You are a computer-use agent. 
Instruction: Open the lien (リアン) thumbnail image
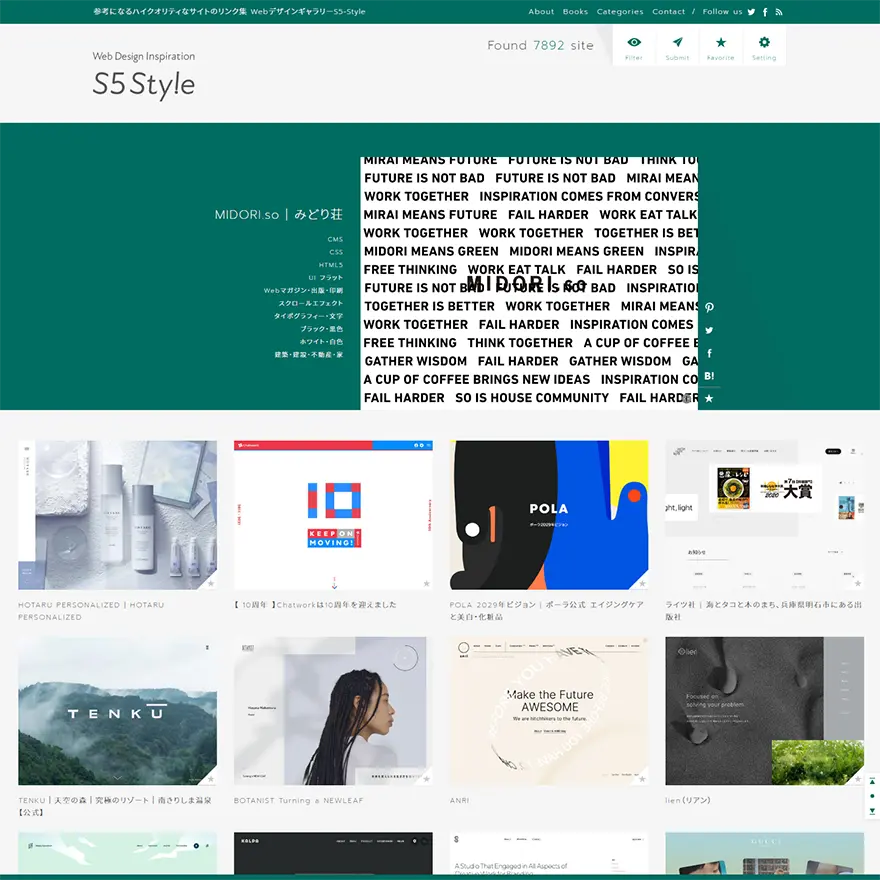pyautogui.click(x=764, y=711)
